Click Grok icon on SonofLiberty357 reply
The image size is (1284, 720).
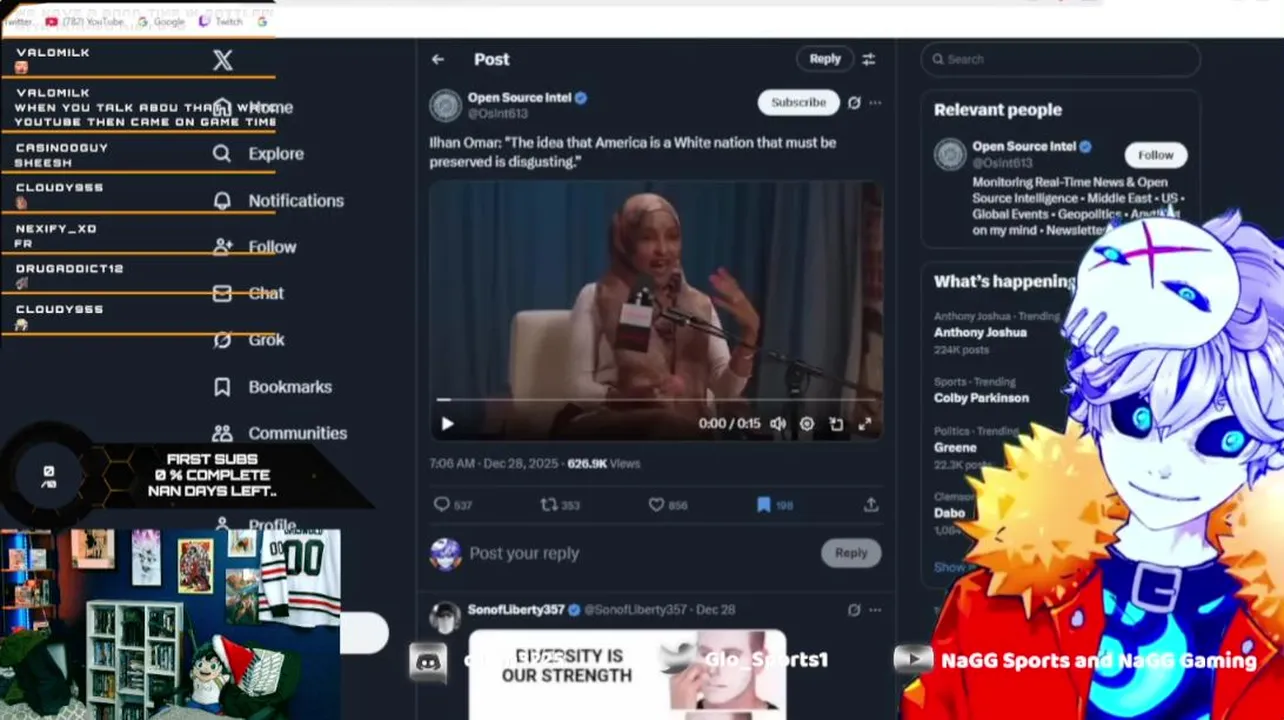(854, 609)
